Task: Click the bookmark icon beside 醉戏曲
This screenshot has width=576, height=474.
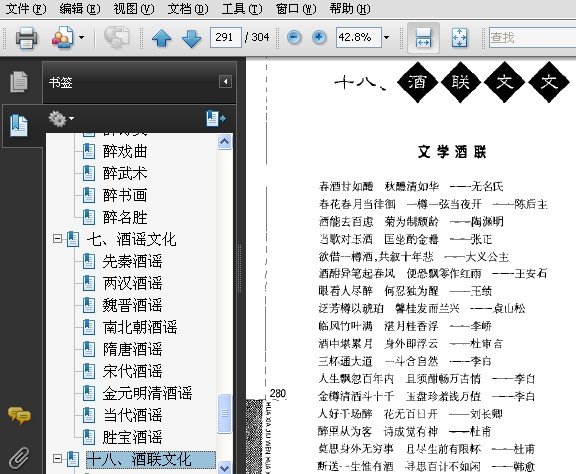Action: click(x=89, y=151)
